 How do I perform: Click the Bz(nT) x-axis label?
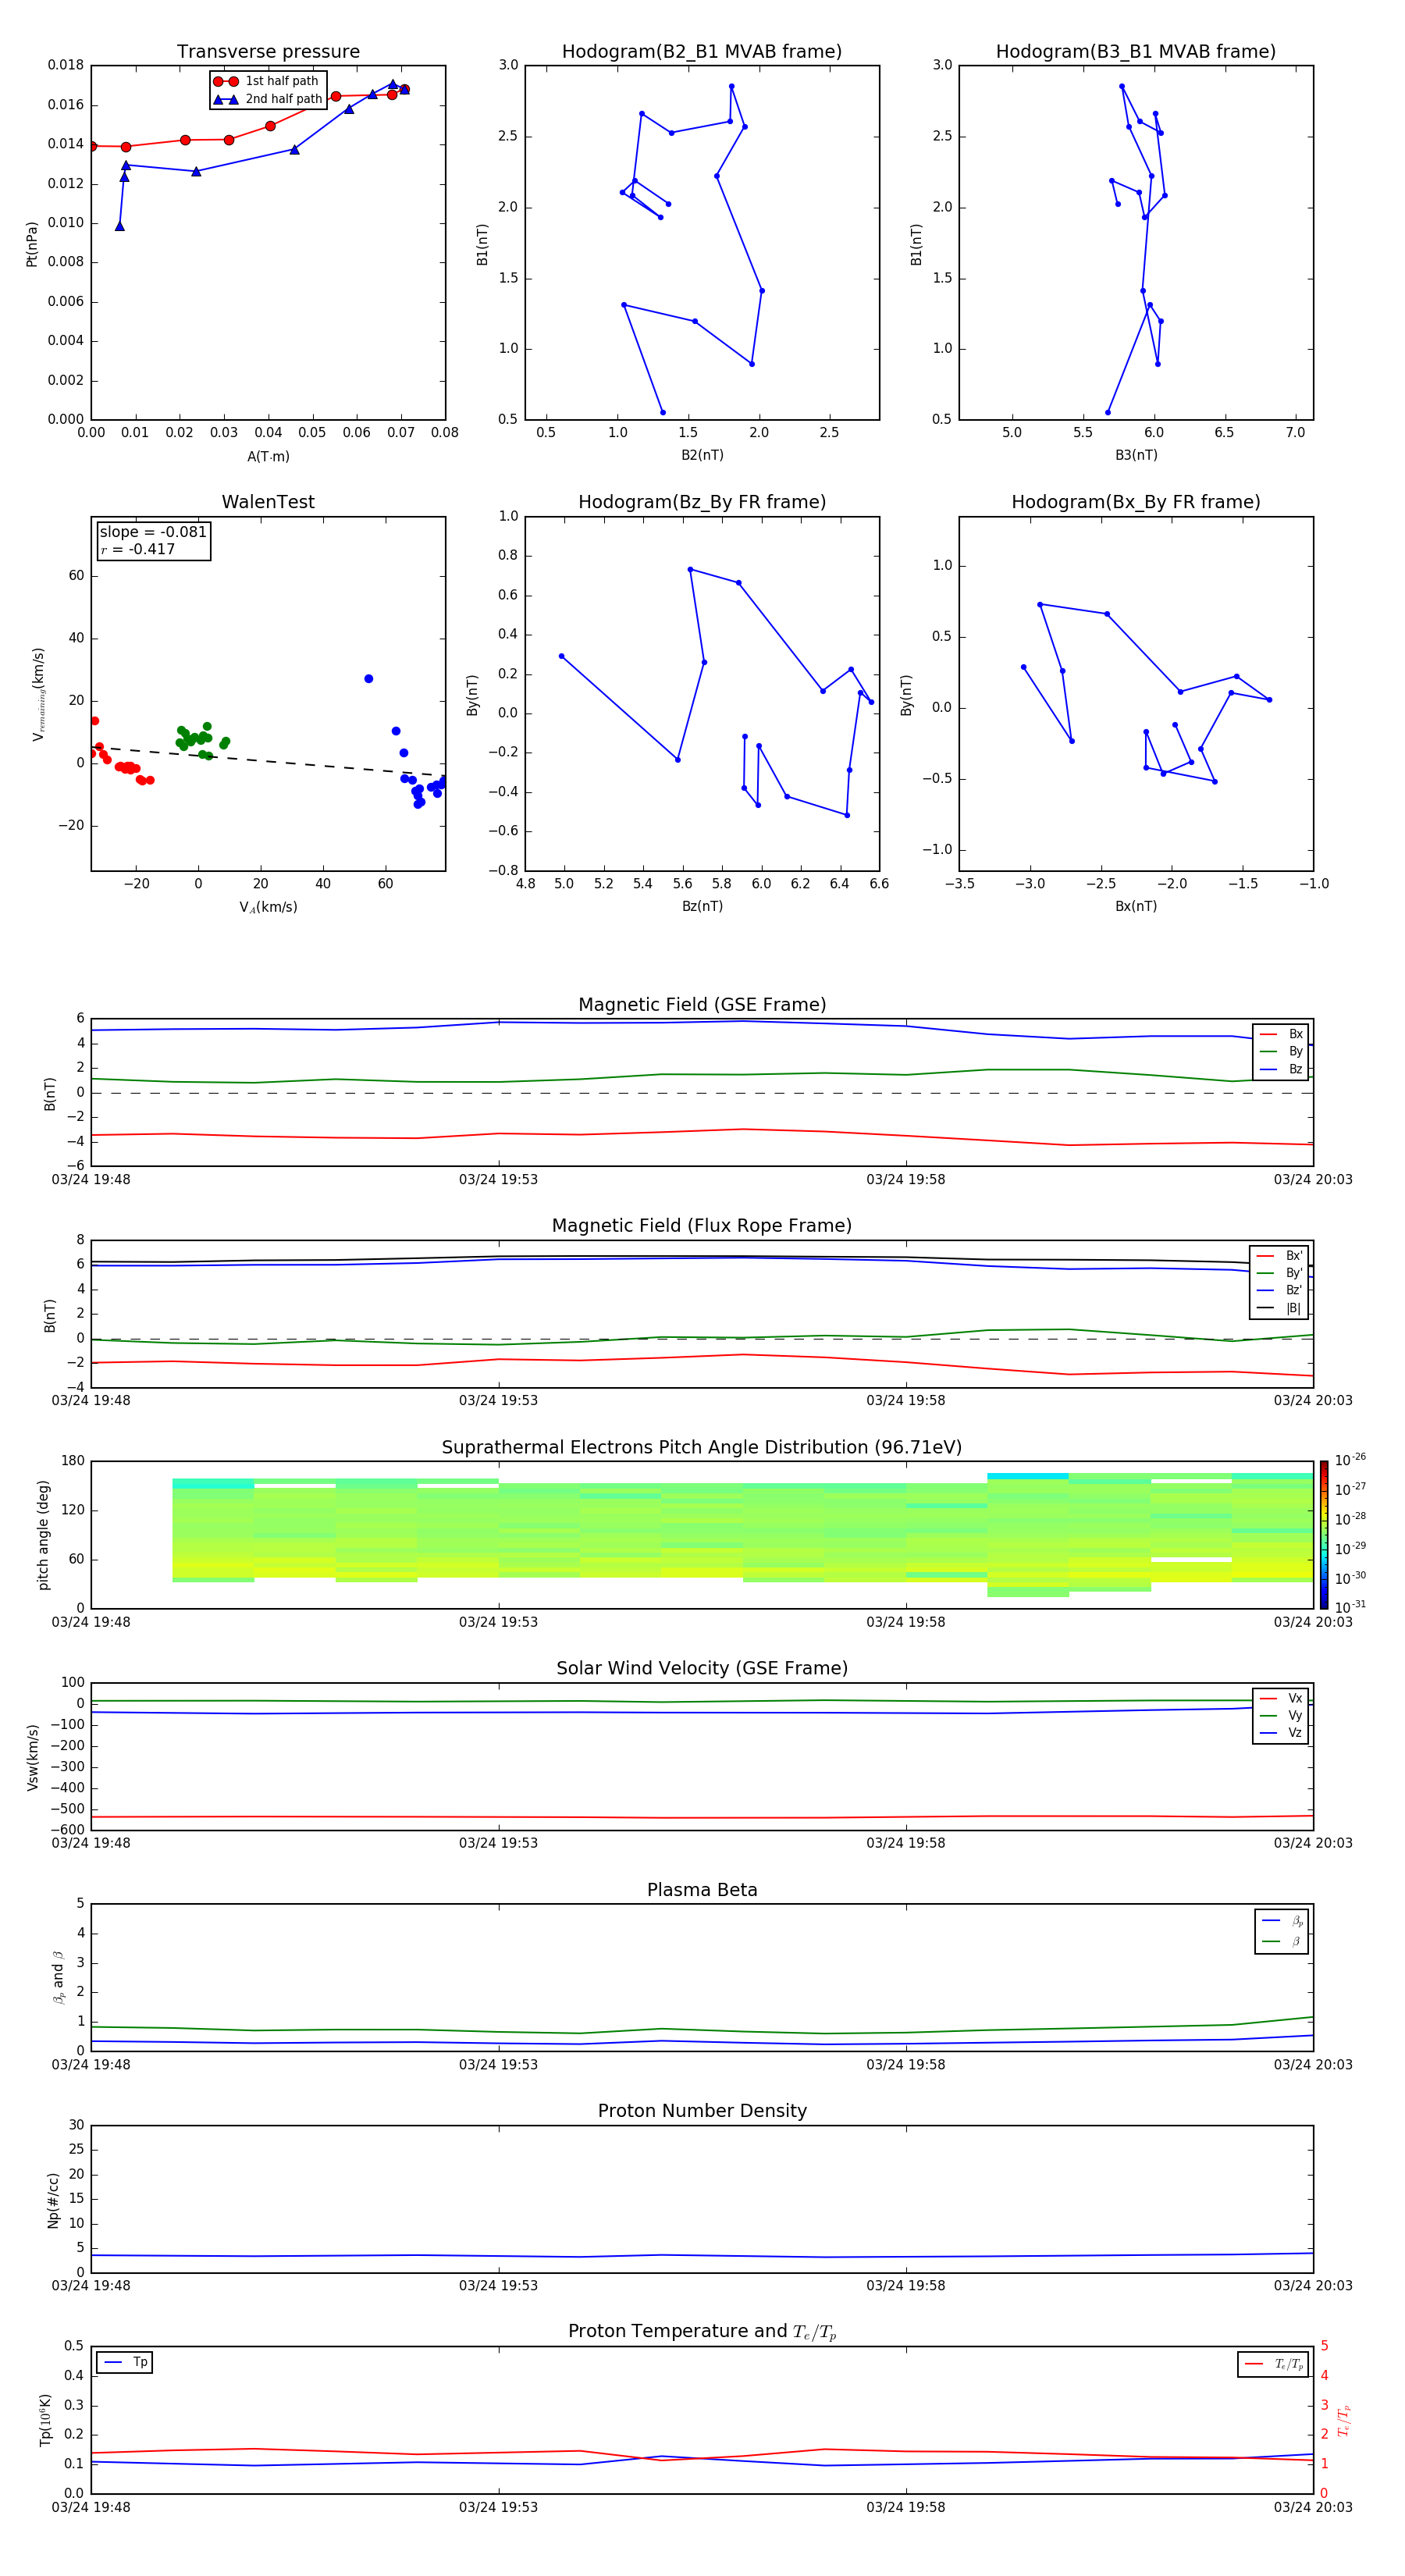[x=702, y=906]
